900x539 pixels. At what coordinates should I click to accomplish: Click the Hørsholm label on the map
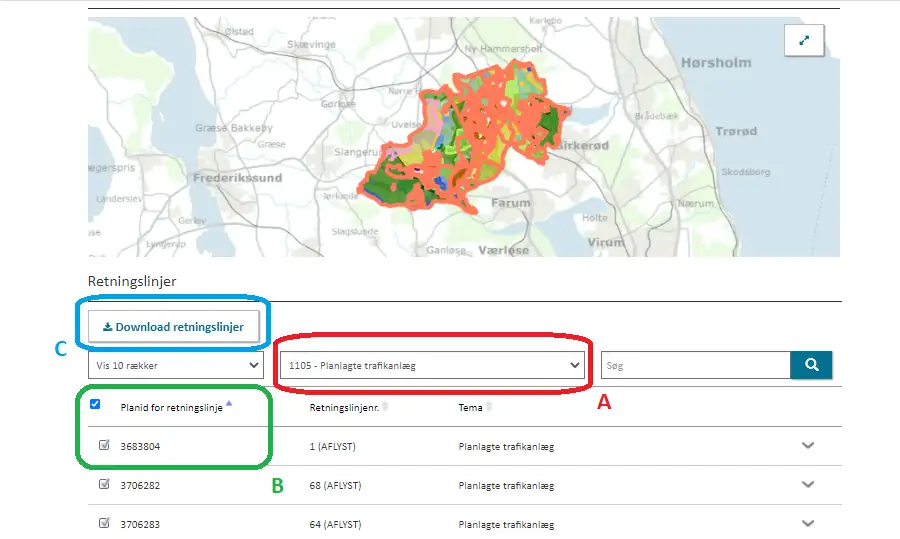click(x=715, y=62)
